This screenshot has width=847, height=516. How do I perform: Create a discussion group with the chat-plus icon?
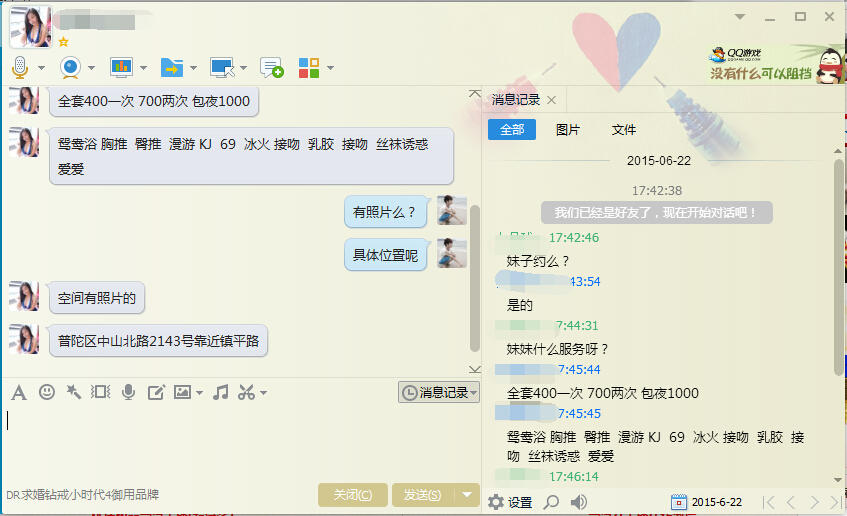coord(271,68)
